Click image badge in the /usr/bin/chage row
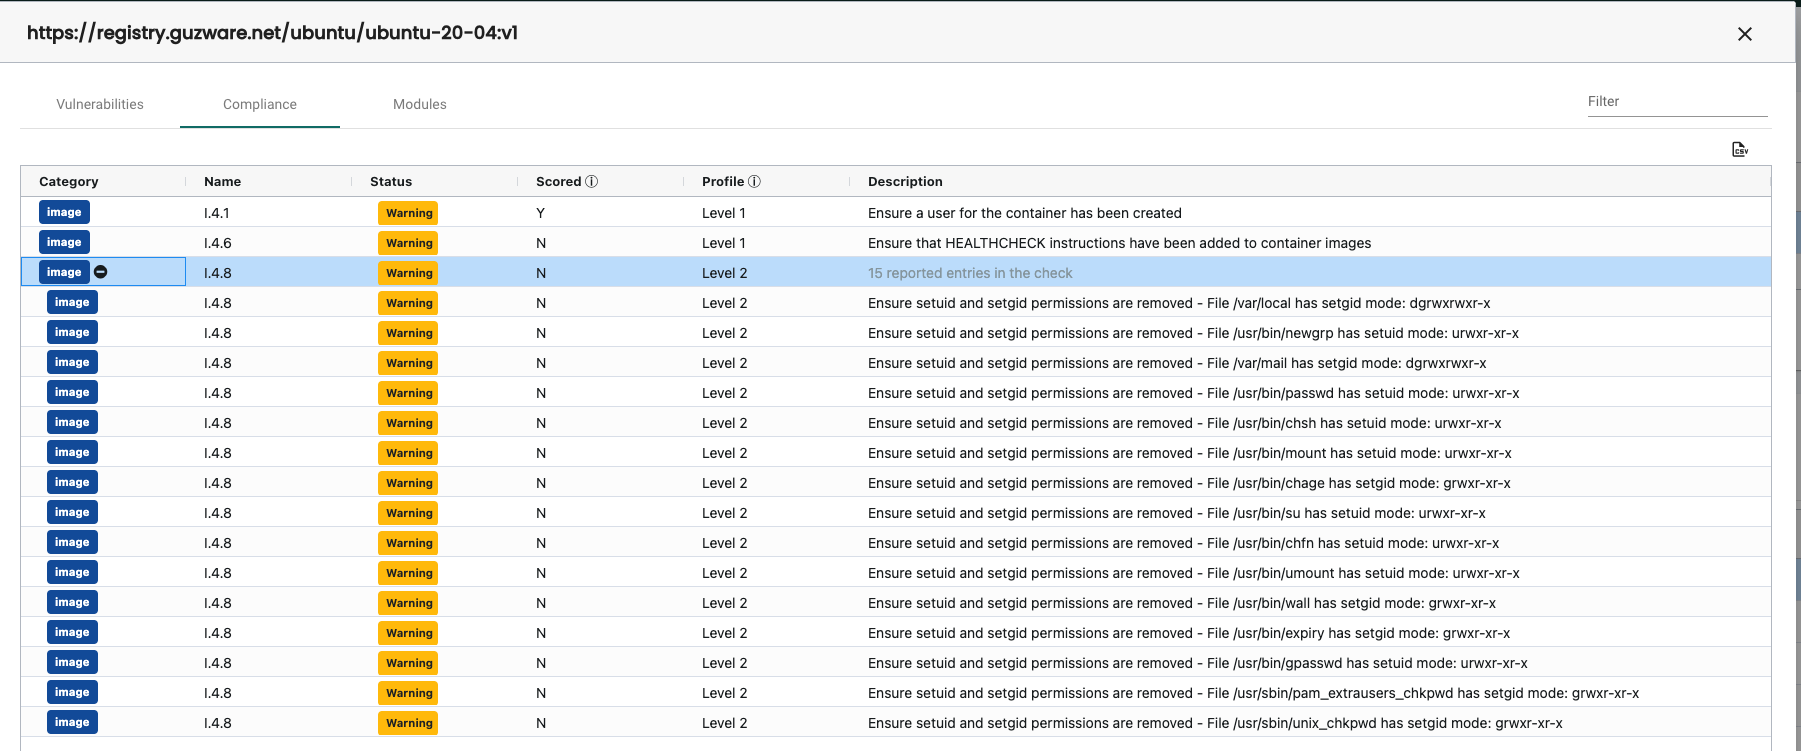The width and height of the screenshot is (1801, 751). pos(72,482)
